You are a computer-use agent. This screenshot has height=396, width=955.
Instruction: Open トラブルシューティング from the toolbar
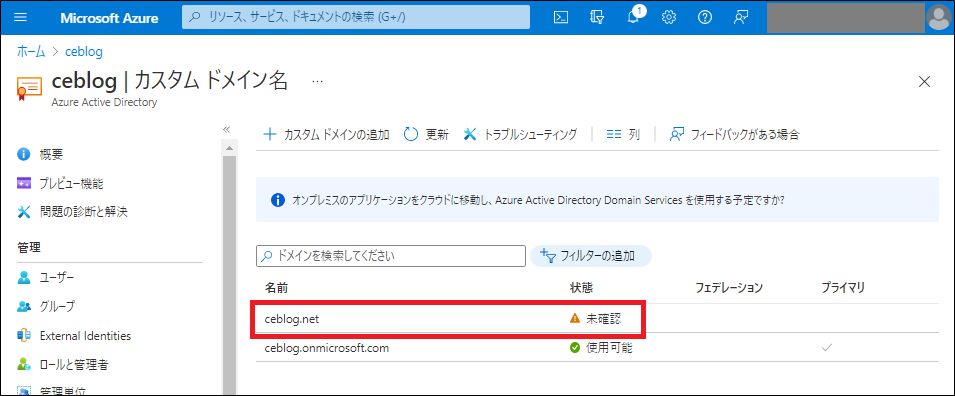click(x=520, y=135)
